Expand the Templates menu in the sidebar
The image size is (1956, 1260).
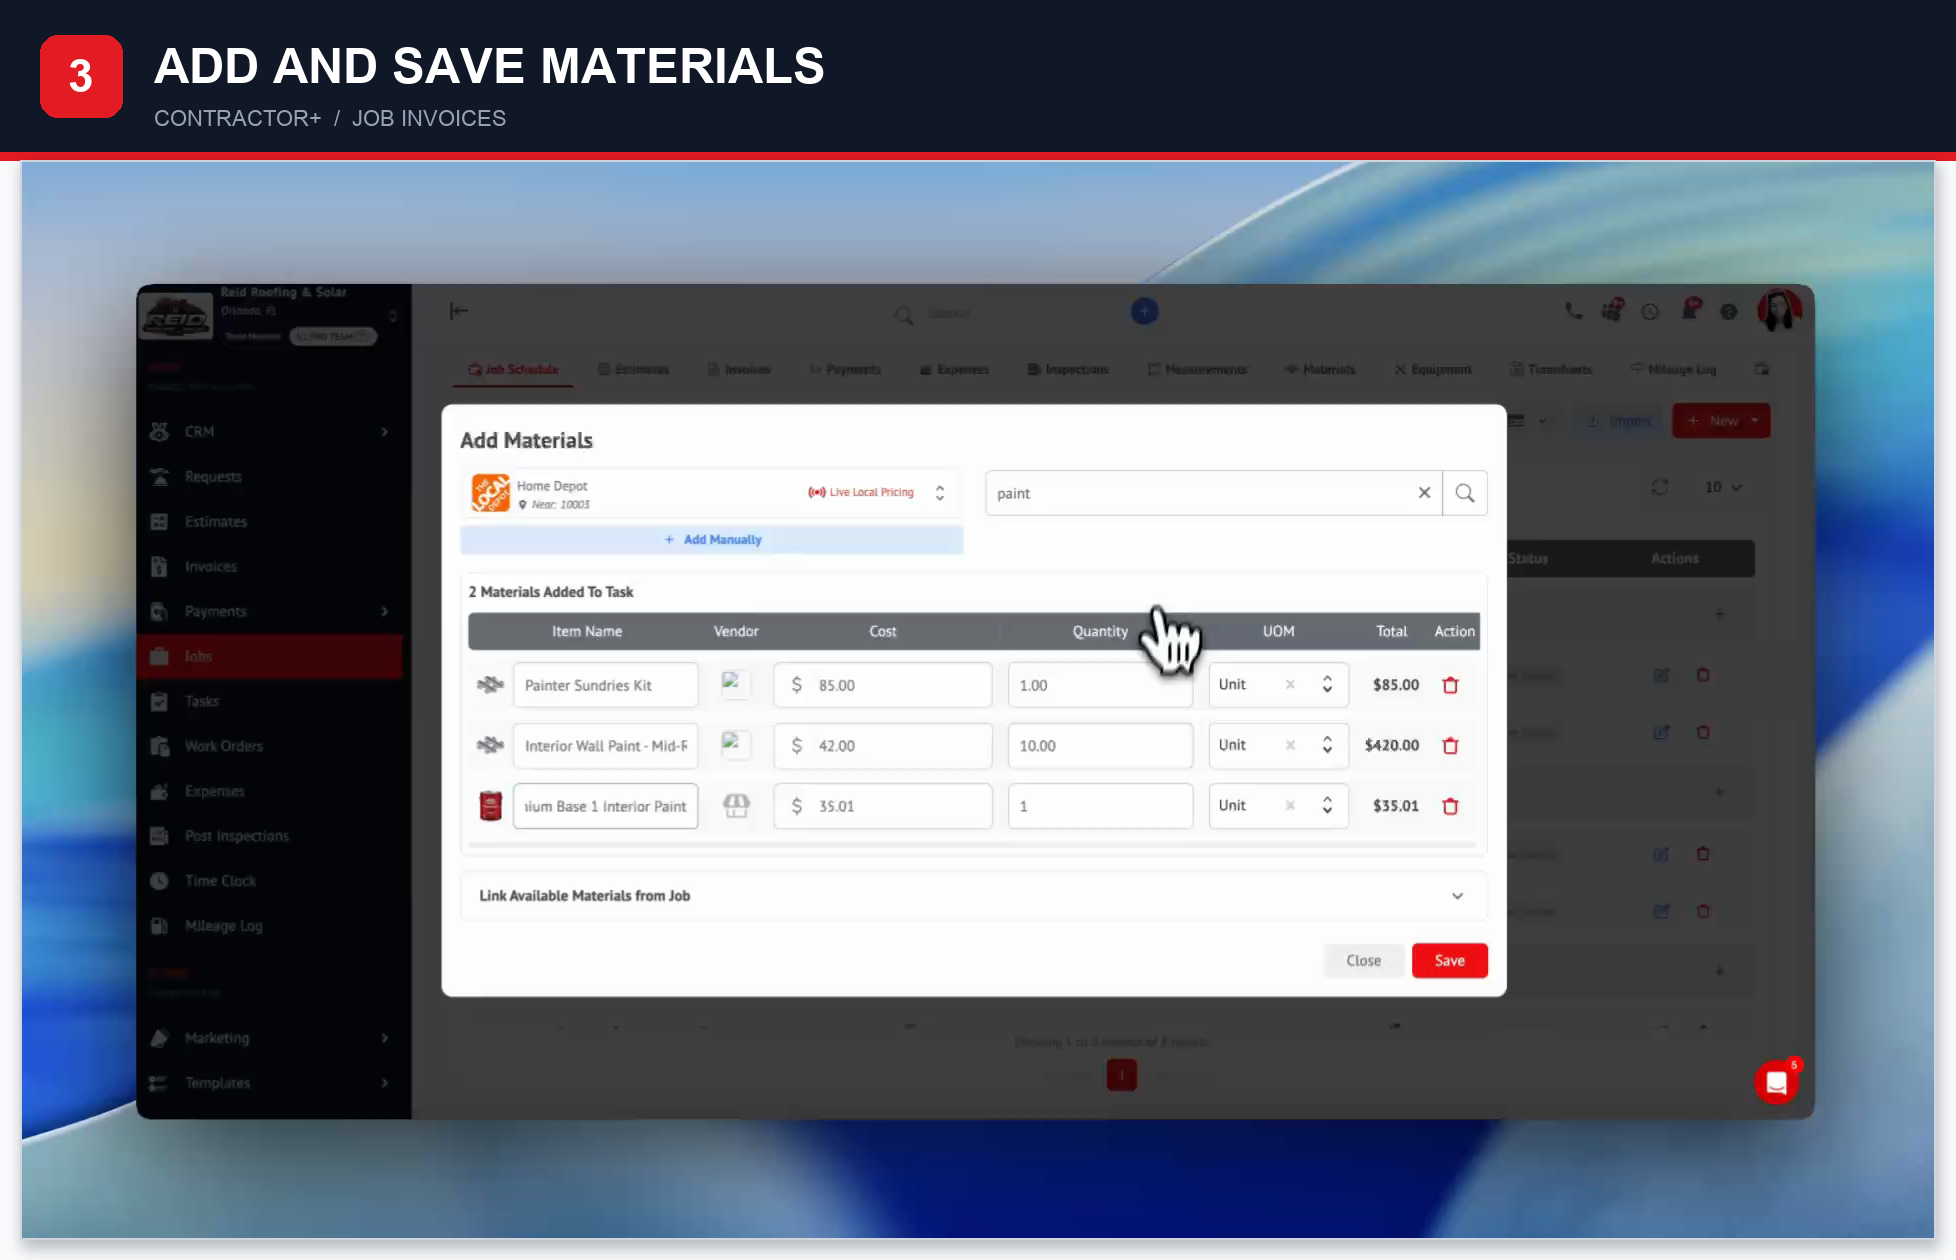[x=270, y=1083]
